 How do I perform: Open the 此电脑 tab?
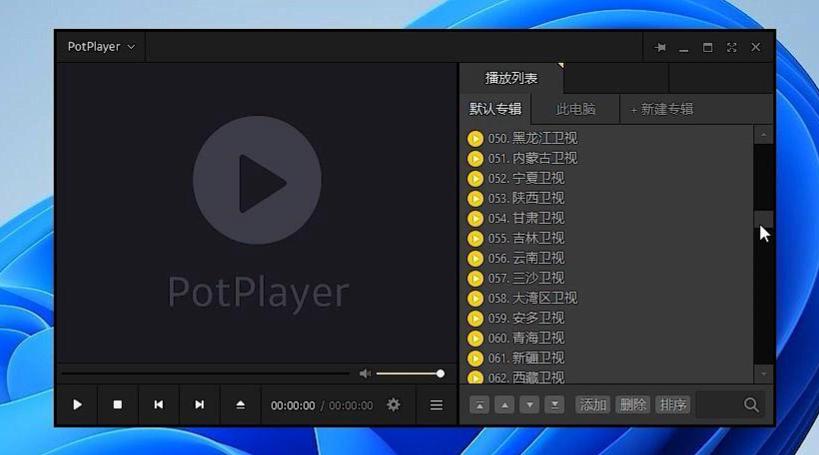click(x=576, y=109)
